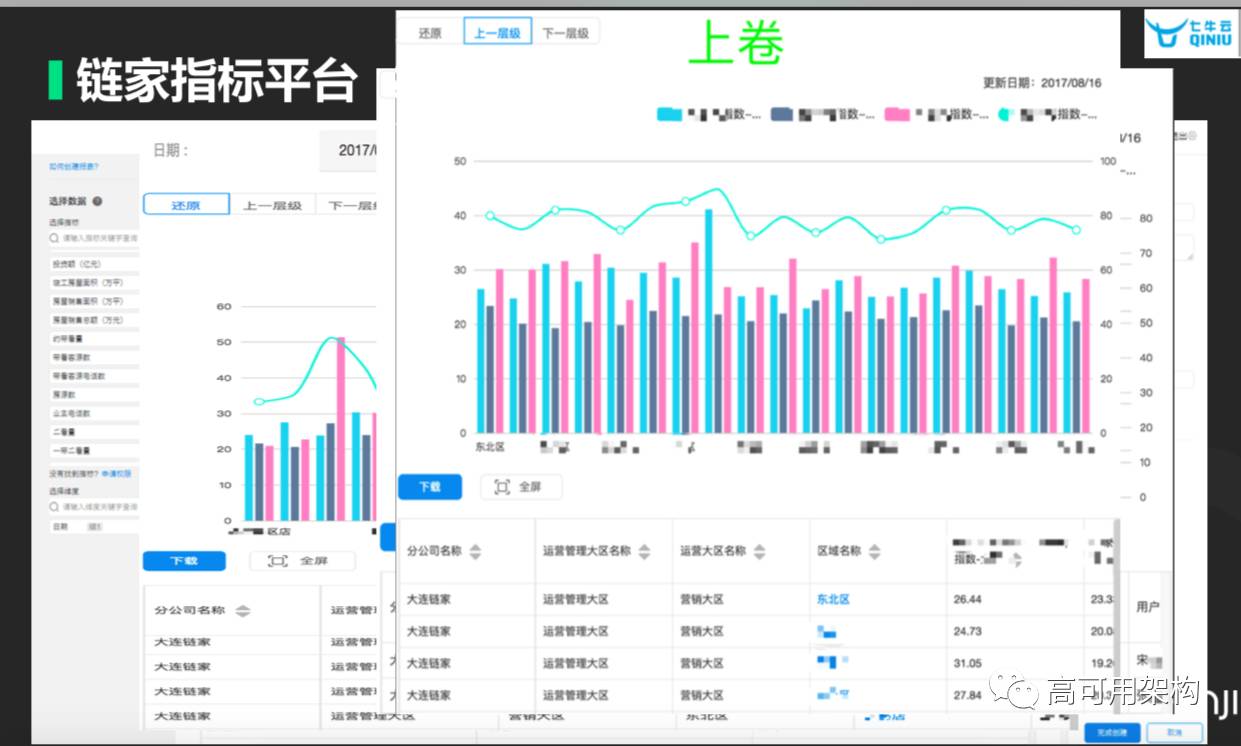The image size is (1241, 746).
Task: Open the 如何创建报表? help link
Action: click(x=75, y=166)
